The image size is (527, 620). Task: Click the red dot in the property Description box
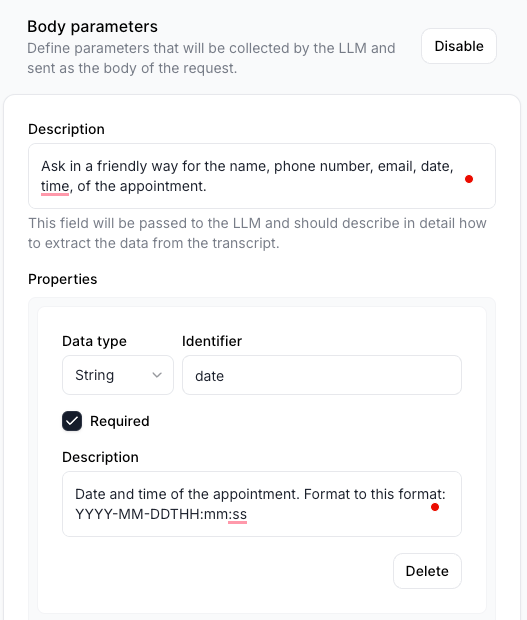coord(435,507)
